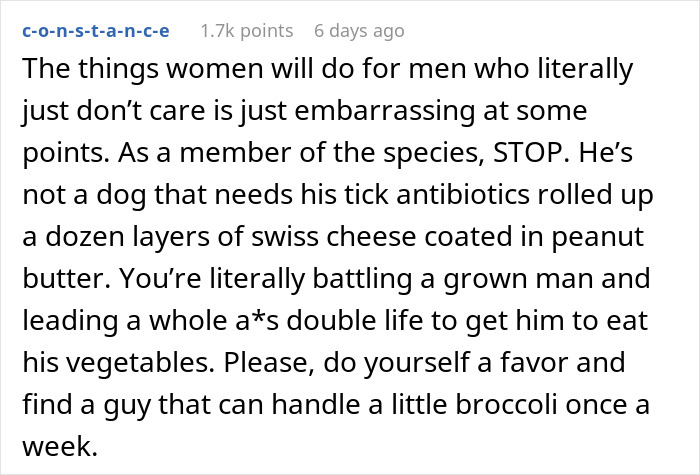Click the phrase swiss cheese in comment
The height and width of the screenshot is (475, 700).
[x=333, y=236]
